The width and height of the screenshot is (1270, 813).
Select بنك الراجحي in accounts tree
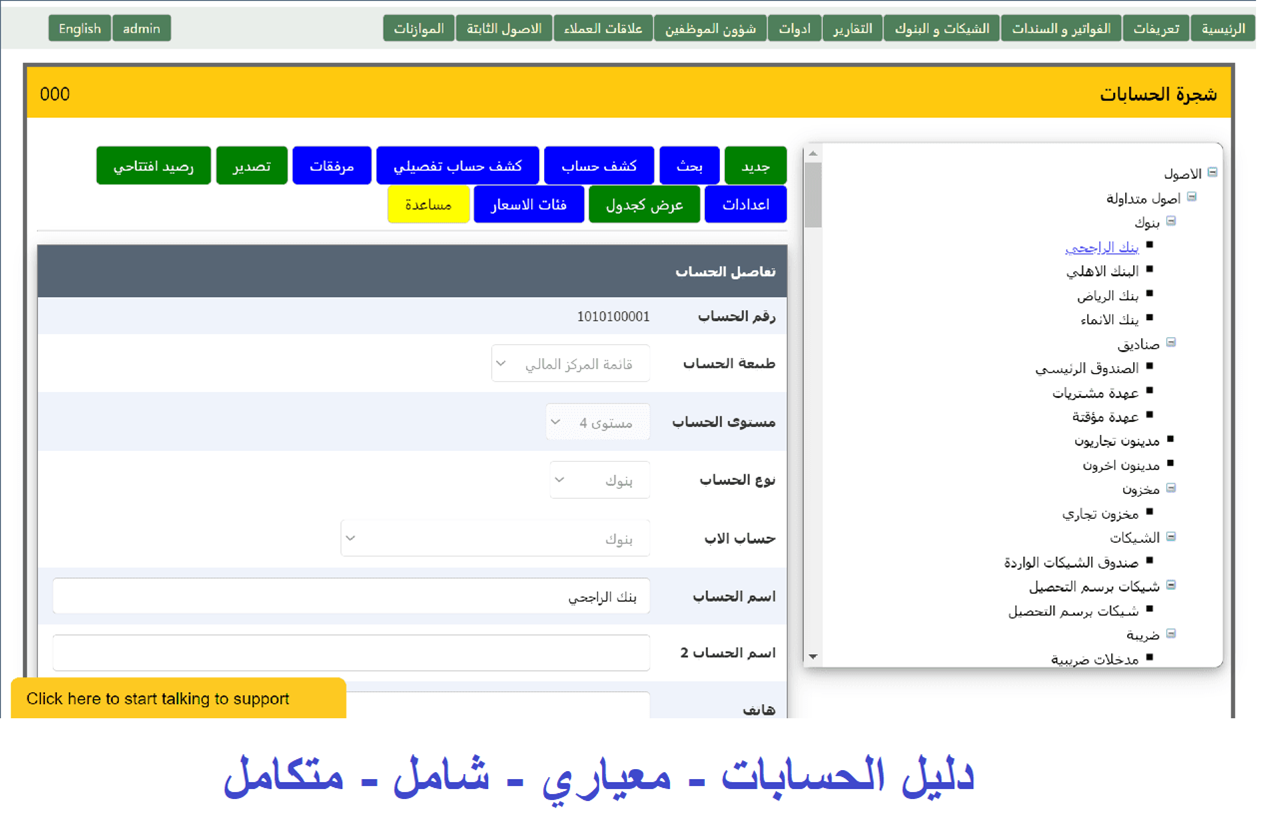[x=1101, y=247]
